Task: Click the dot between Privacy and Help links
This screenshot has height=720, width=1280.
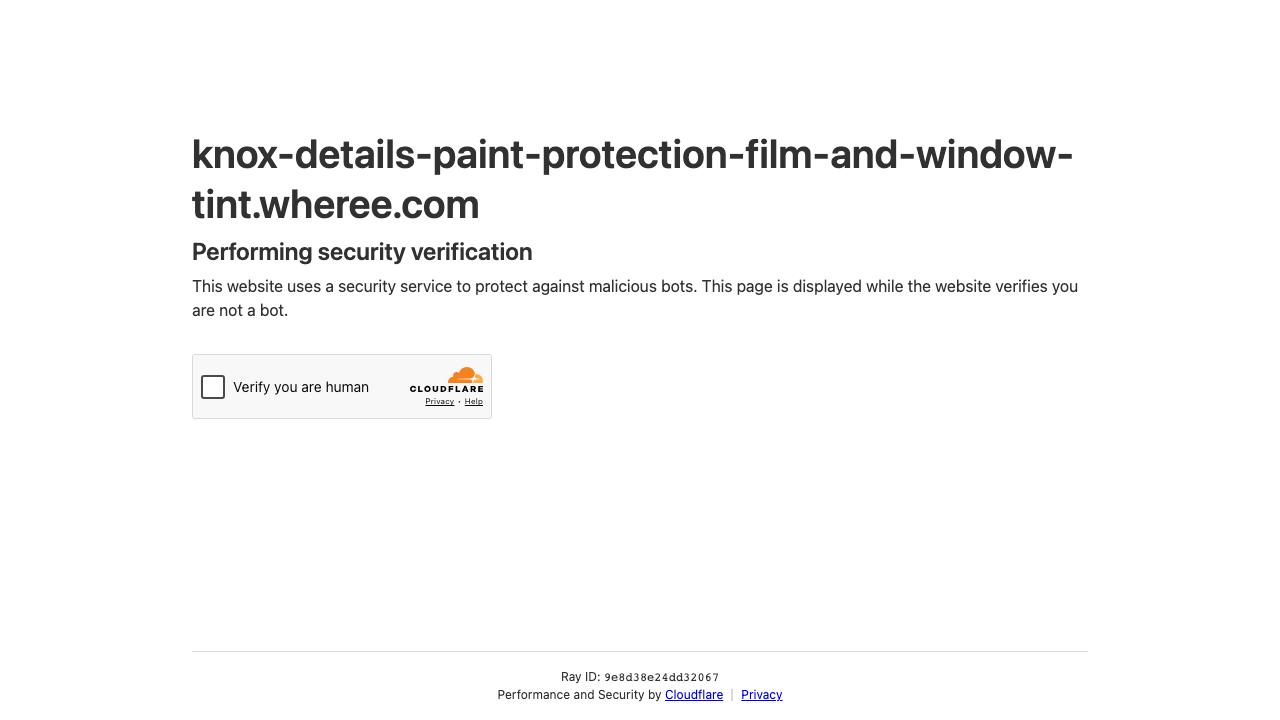Action: [x=458, y=402]
